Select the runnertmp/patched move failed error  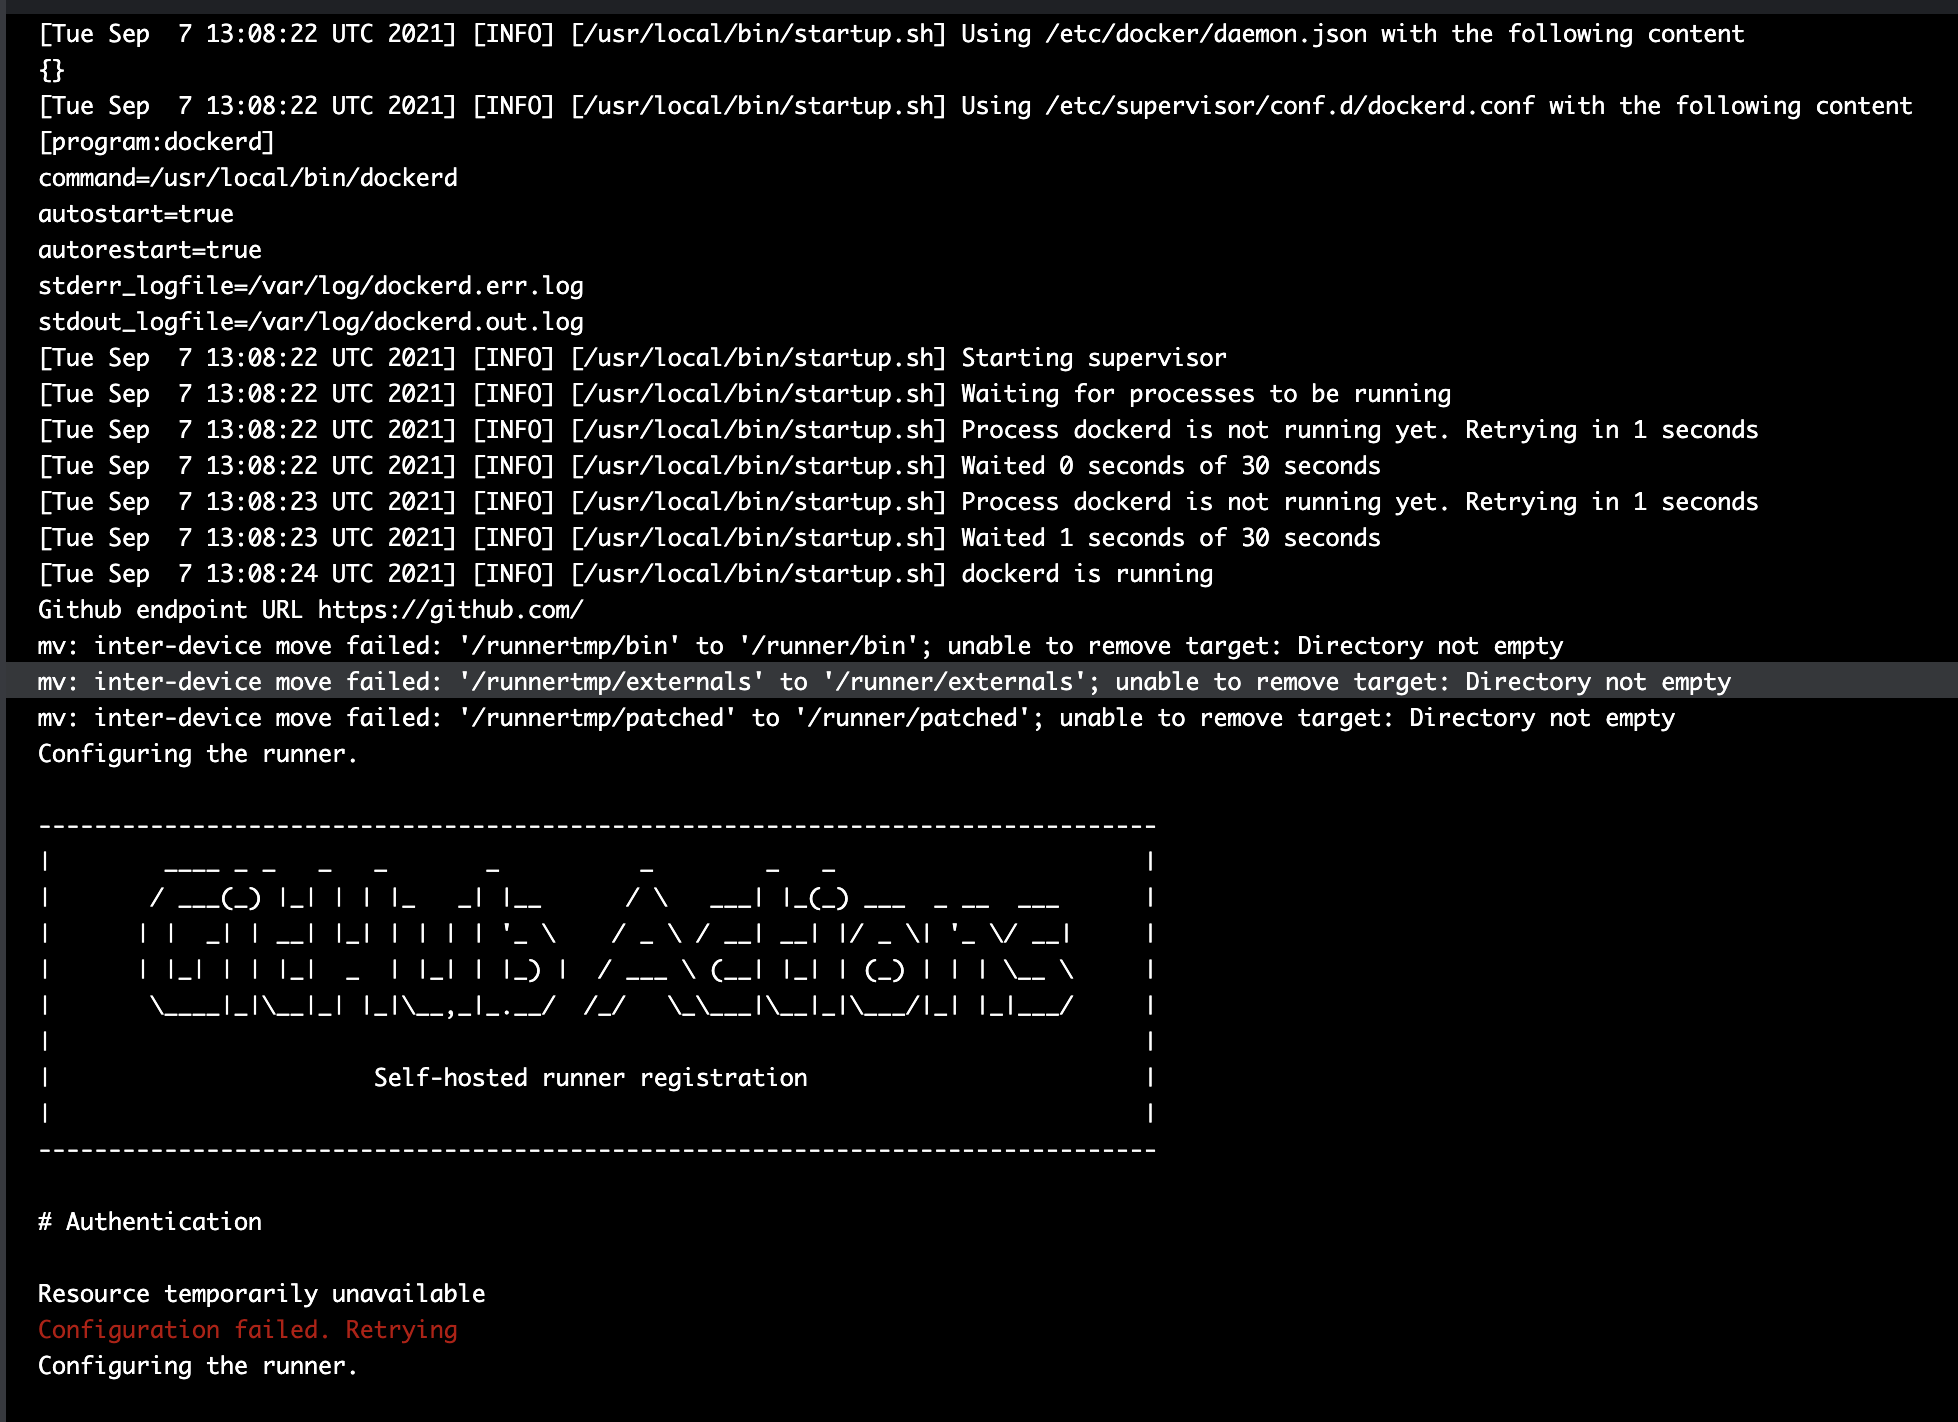coord(855,717)
